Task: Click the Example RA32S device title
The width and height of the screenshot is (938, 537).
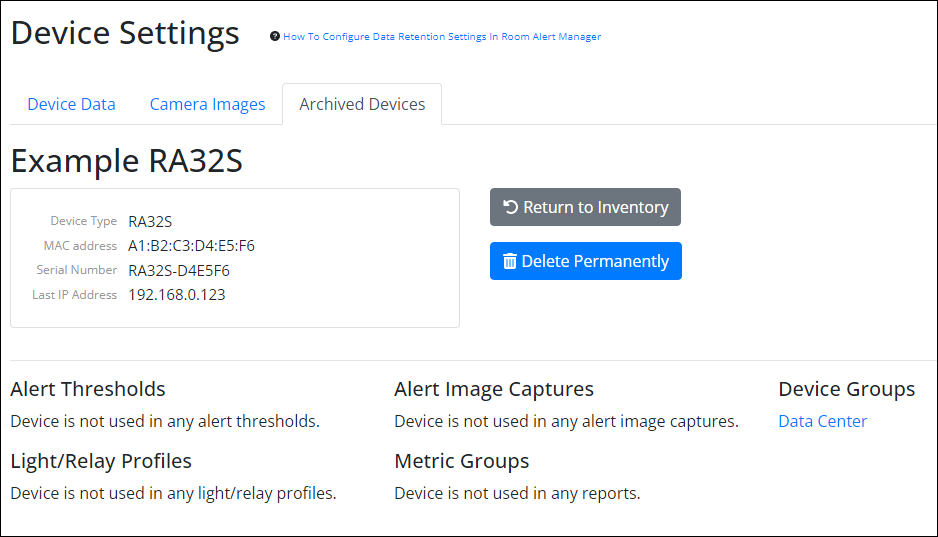Action: [x=127, y=161]
